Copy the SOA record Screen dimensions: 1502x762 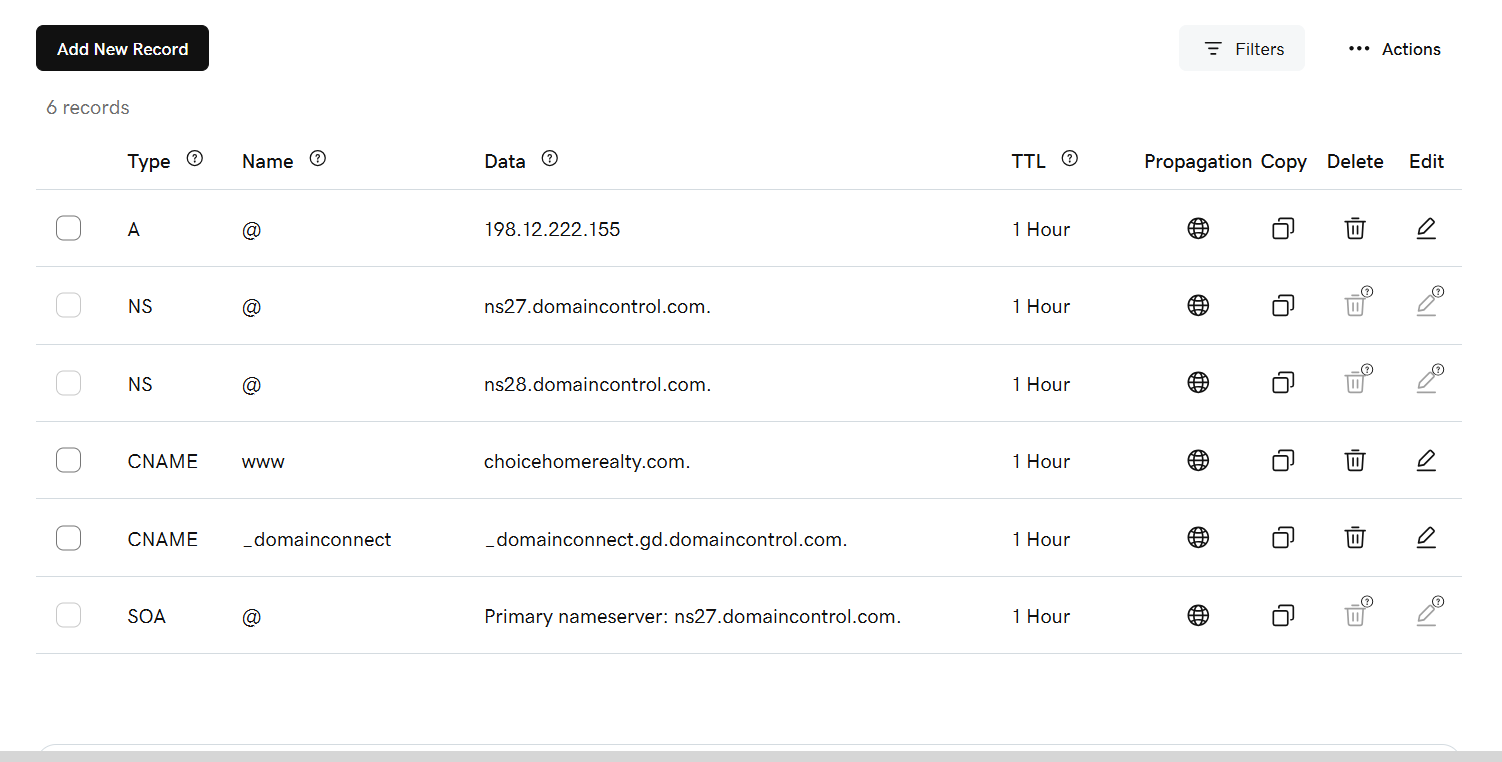pos(1283,616)
